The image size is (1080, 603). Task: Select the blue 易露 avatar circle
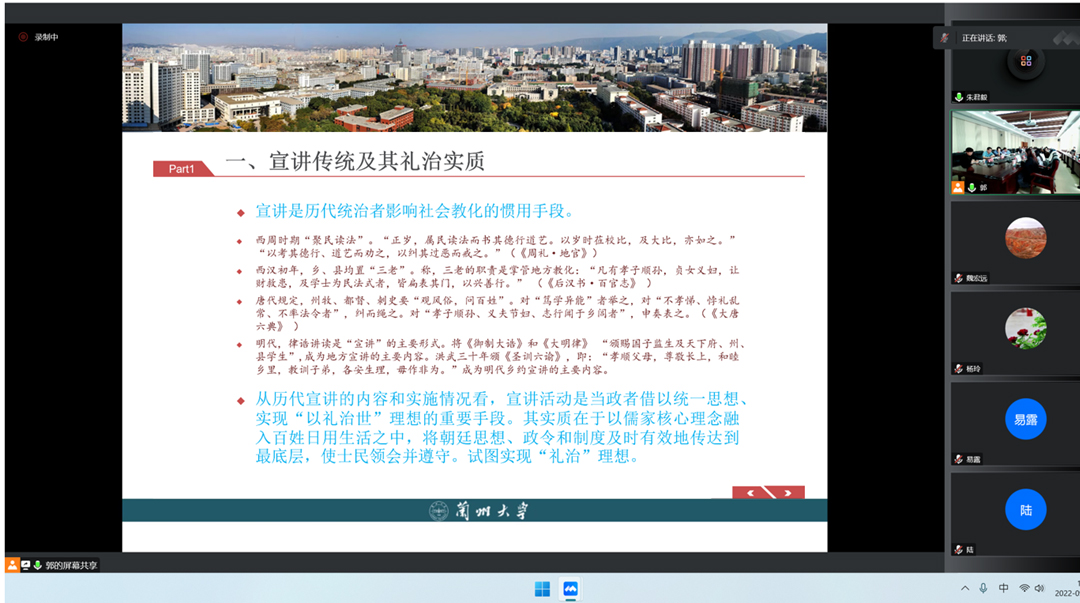pos(1026,419)
